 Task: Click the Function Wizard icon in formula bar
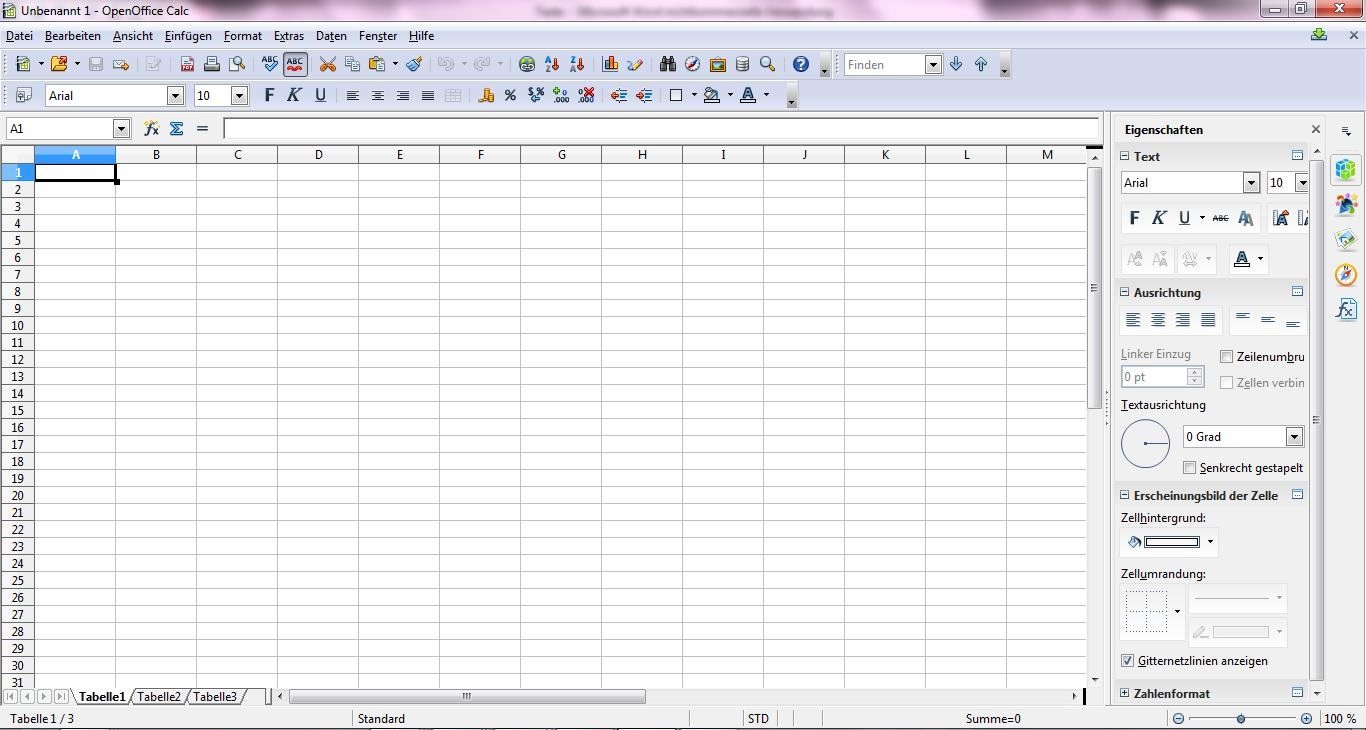pos(151,128)
